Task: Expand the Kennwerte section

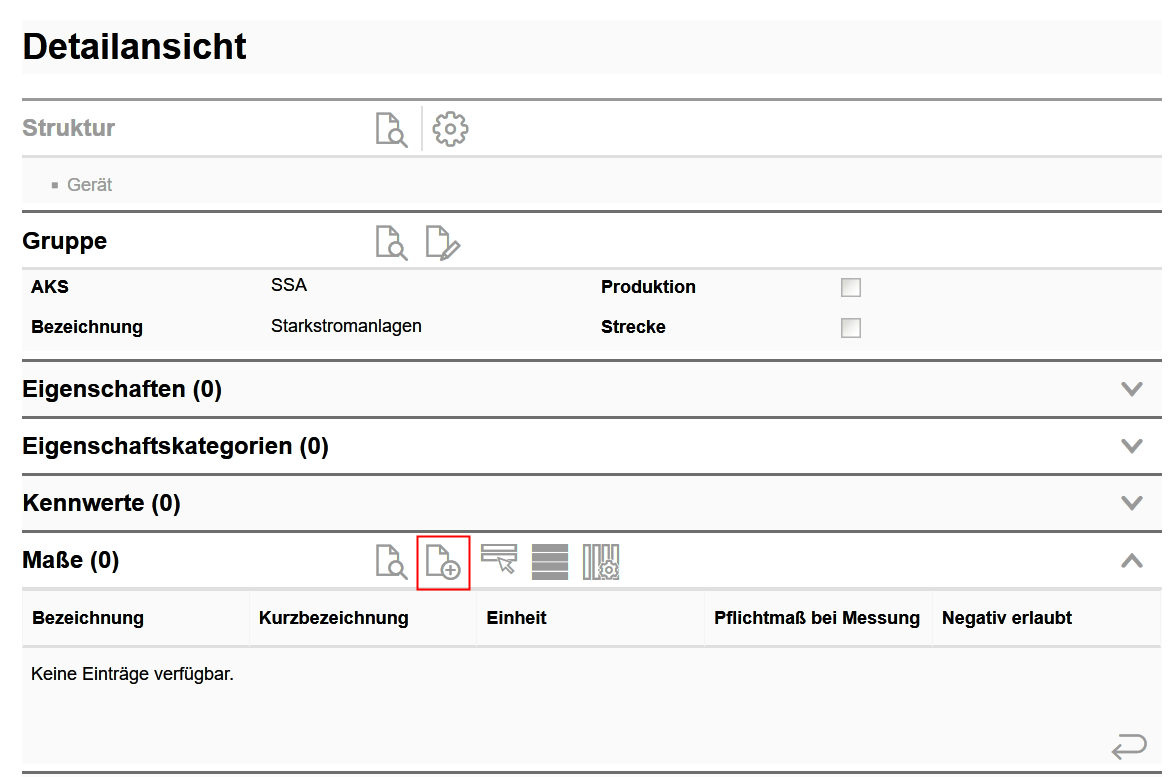Action: [x=1131, y=503]
